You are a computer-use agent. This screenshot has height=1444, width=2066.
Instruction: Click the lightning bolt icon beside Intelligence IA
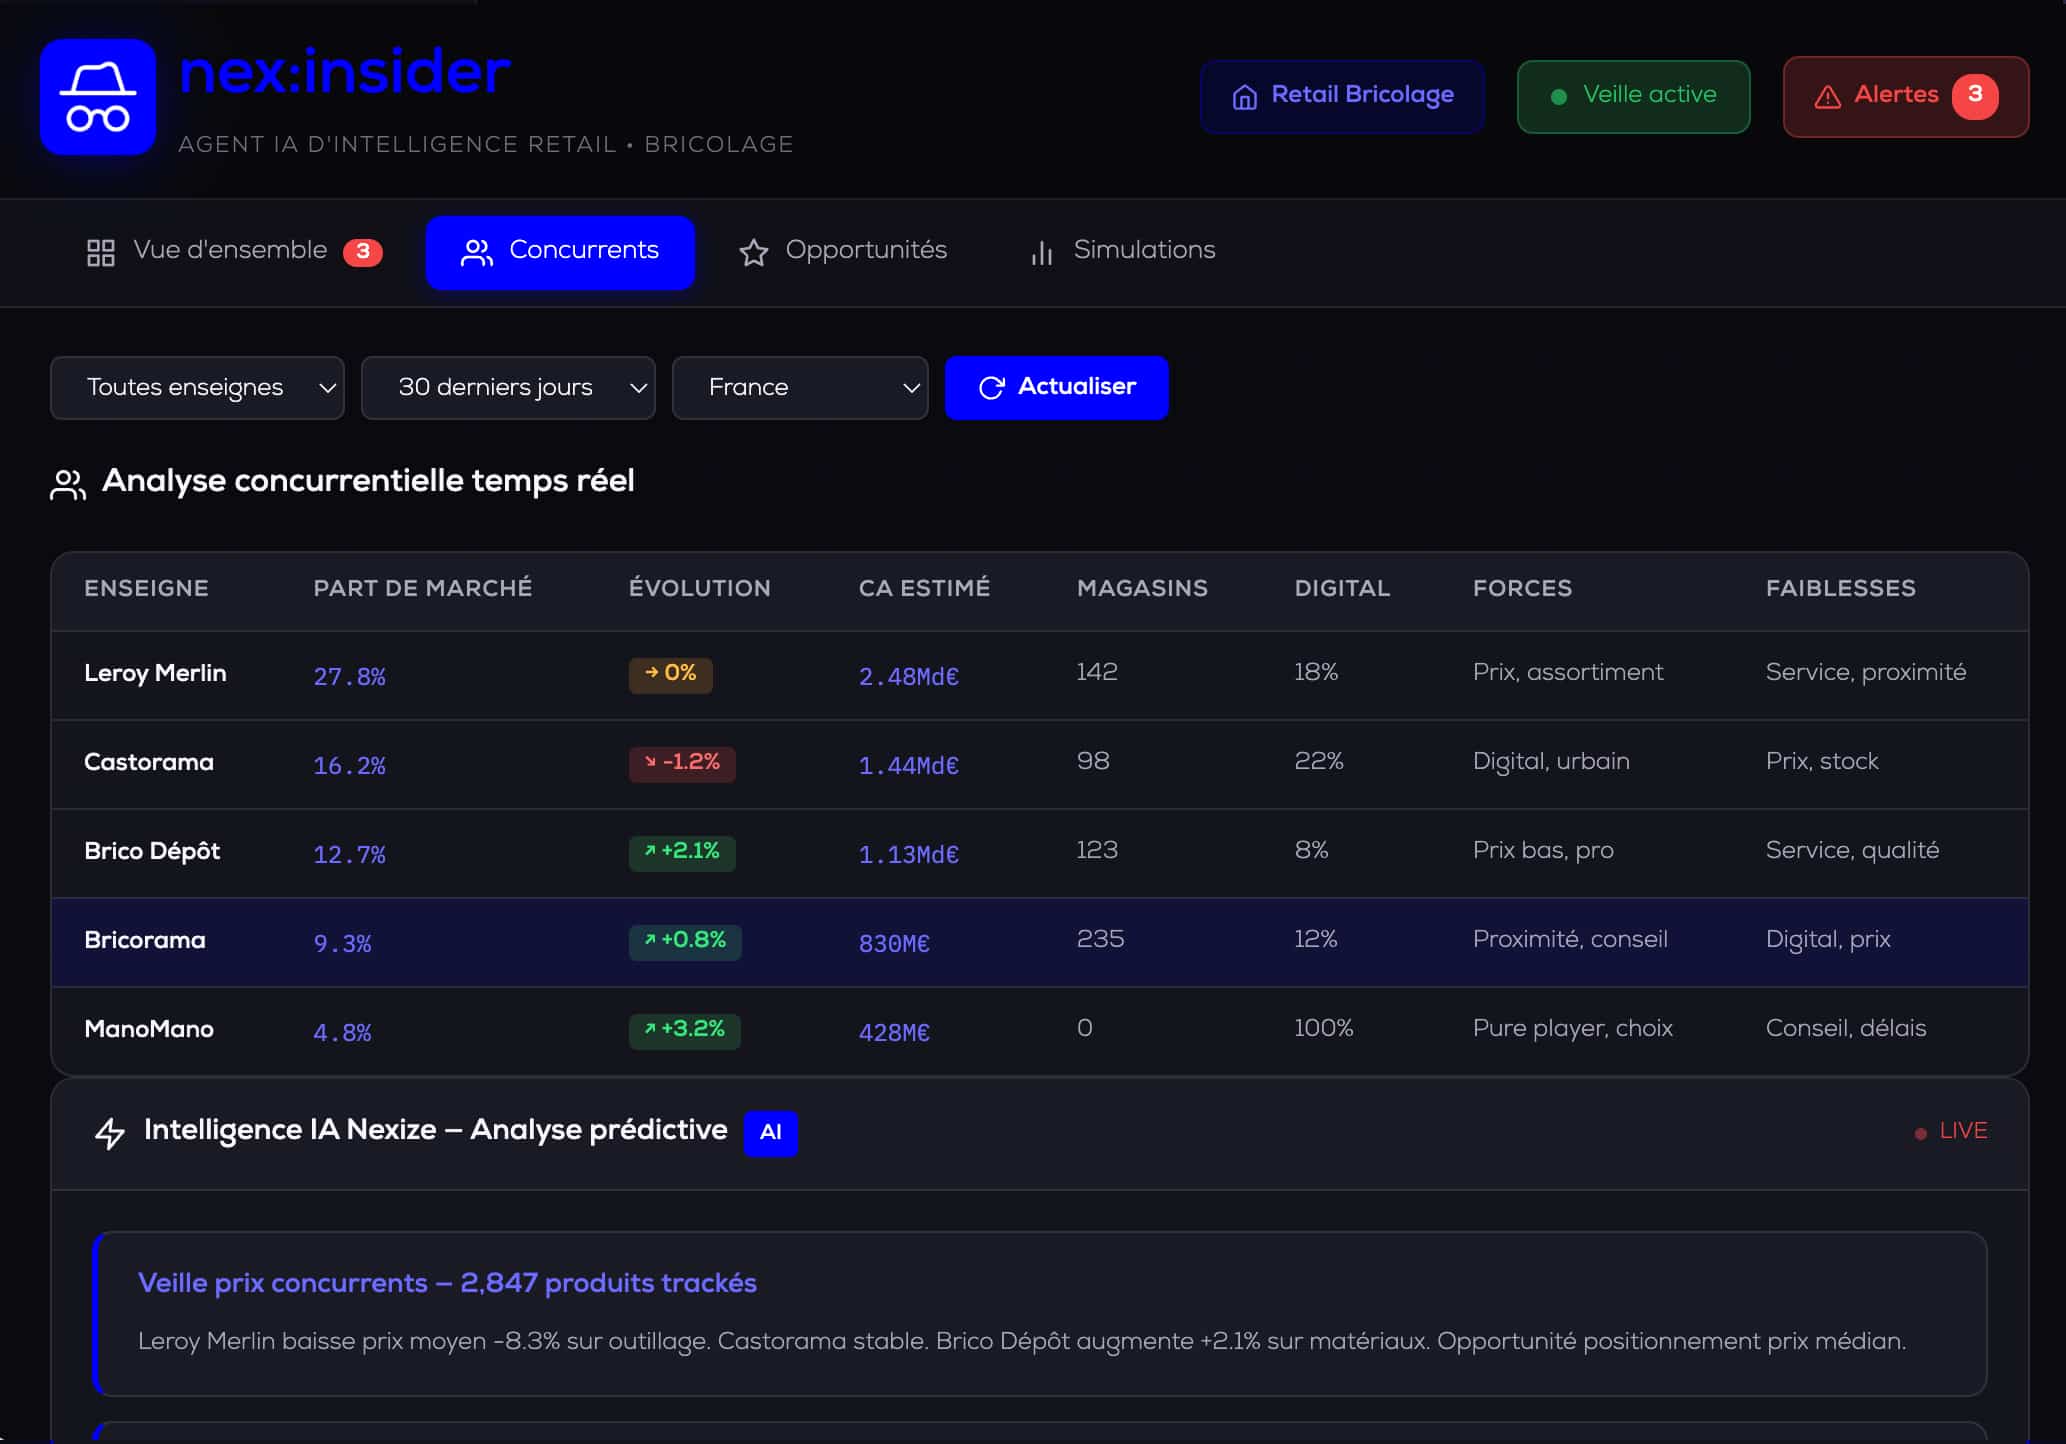(110, 1133)
